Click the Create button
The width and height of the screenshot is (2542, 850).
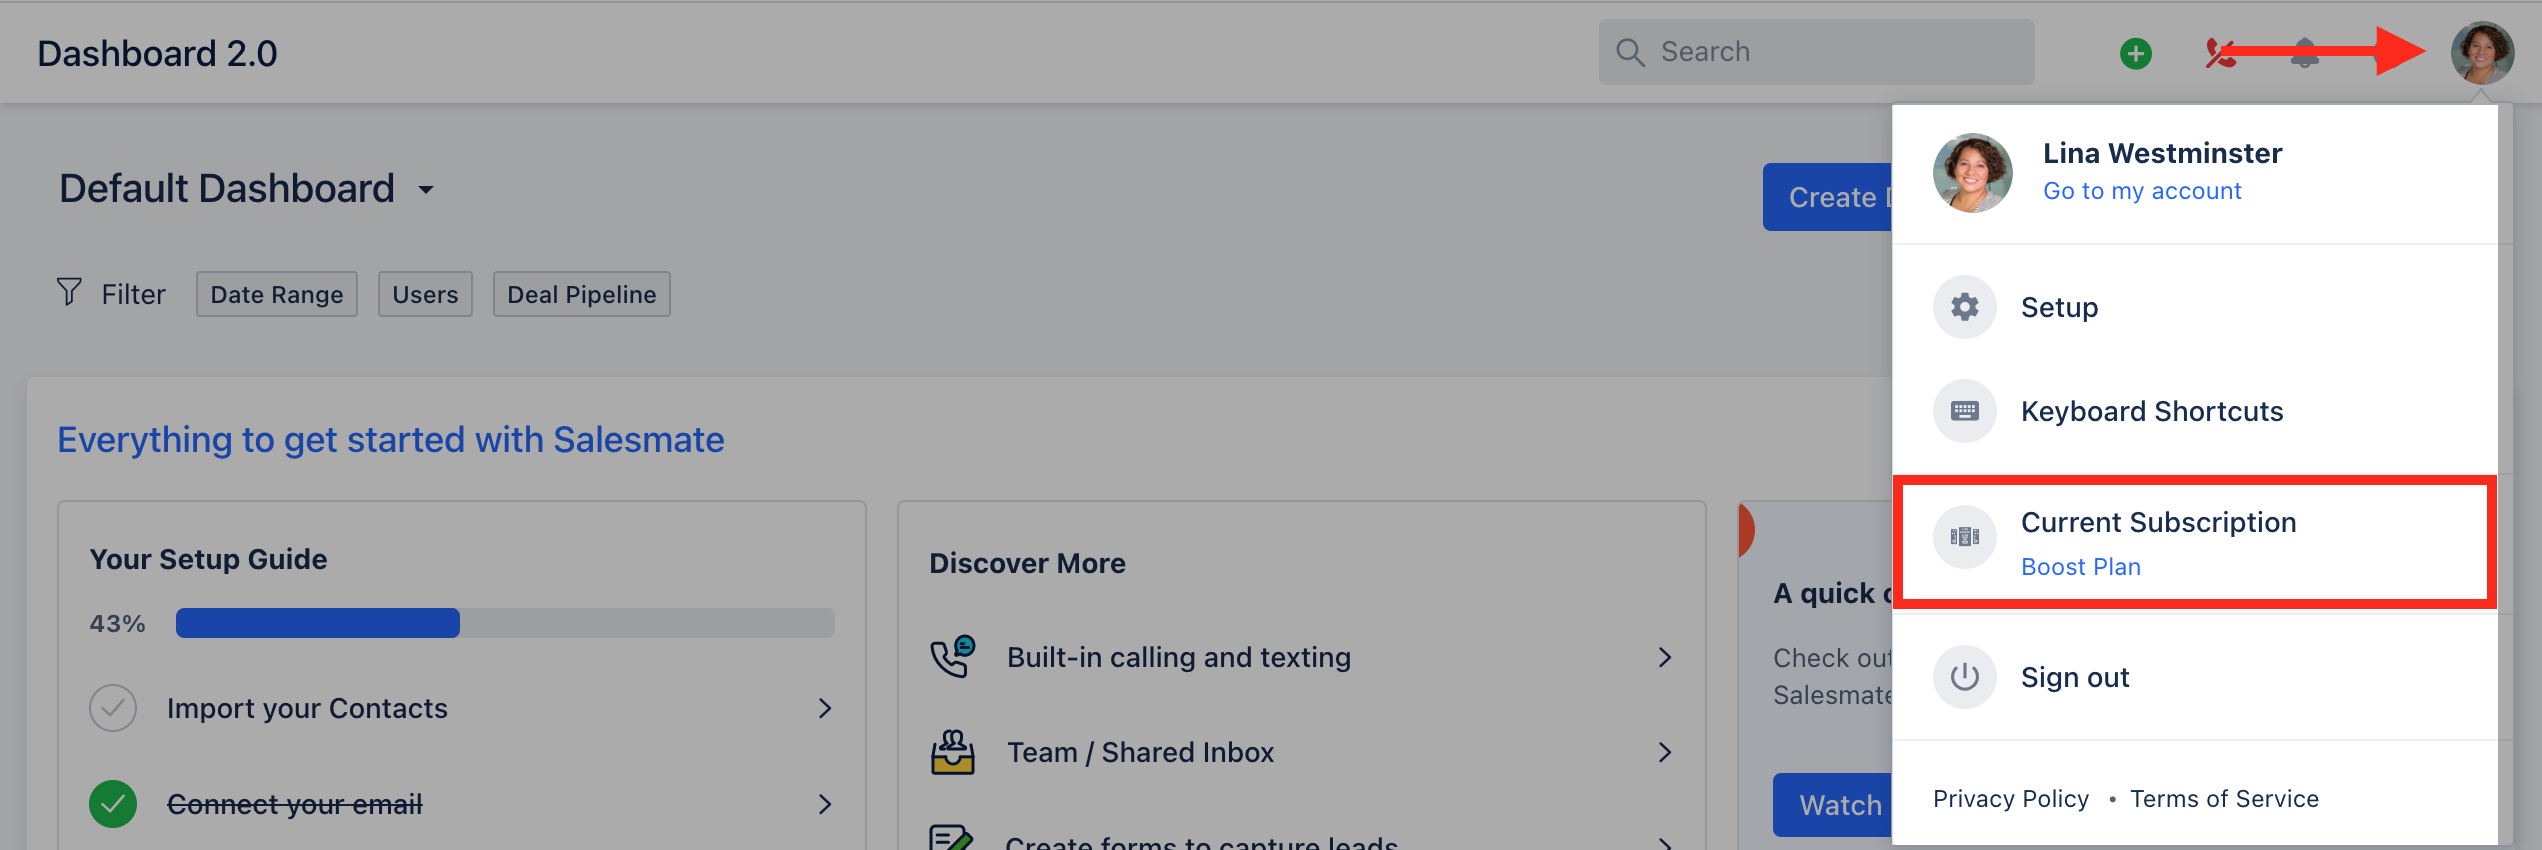[1828, 197]
